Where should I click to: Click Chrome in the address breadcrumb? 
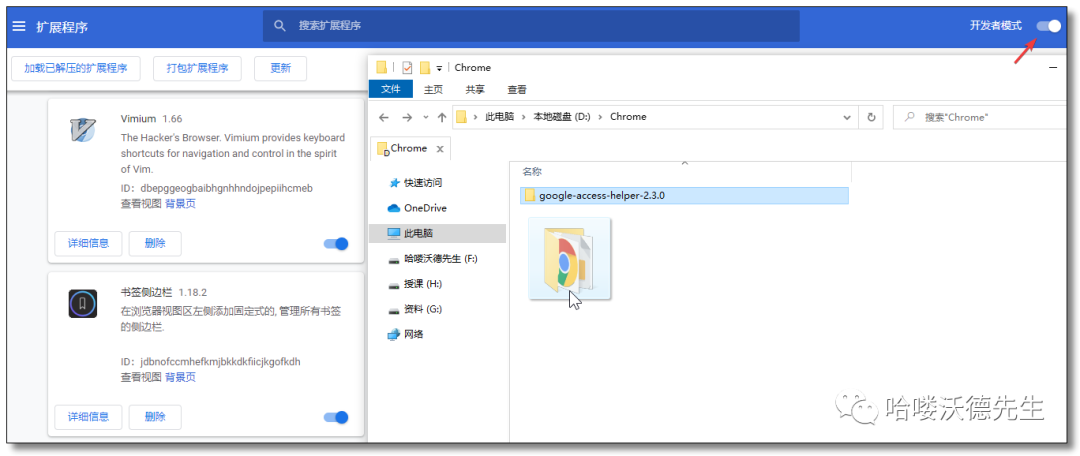[x=628, y=117]
